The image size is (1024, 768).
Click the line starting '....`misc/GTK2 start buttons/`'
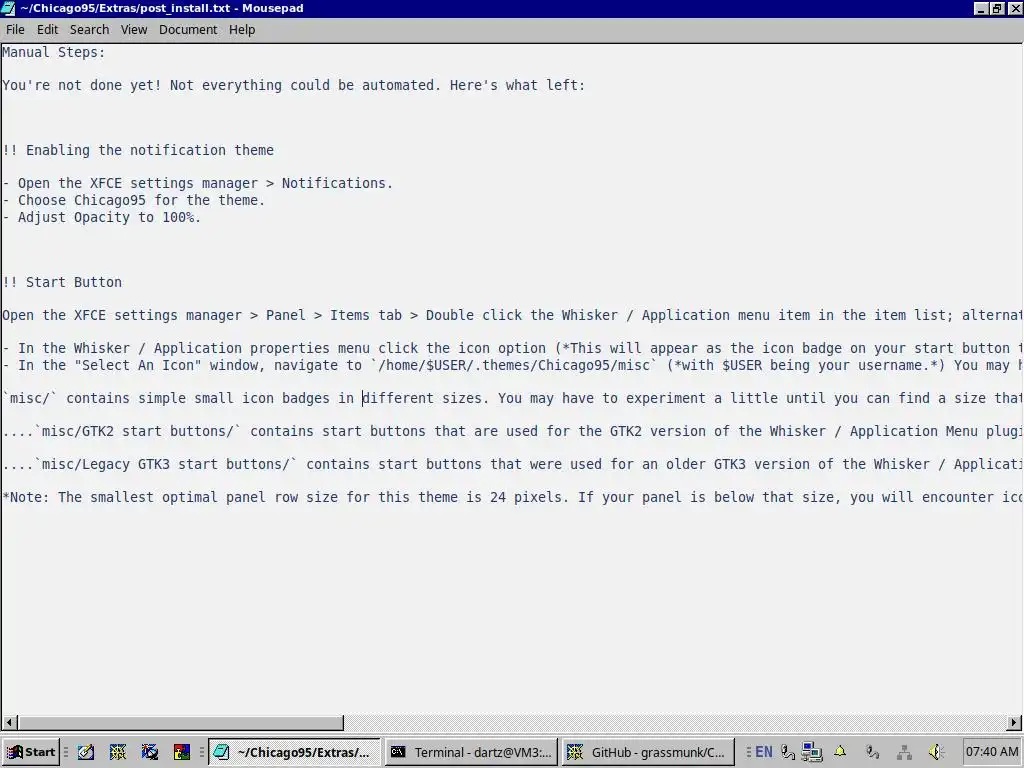pyautogui.click(x=512, y=431)
